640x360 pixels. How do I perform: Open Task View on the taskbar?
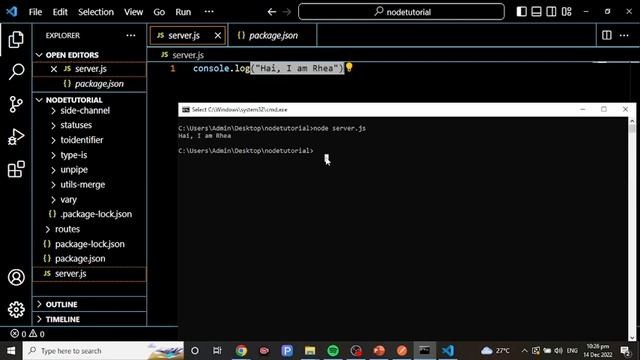[217, 351]
